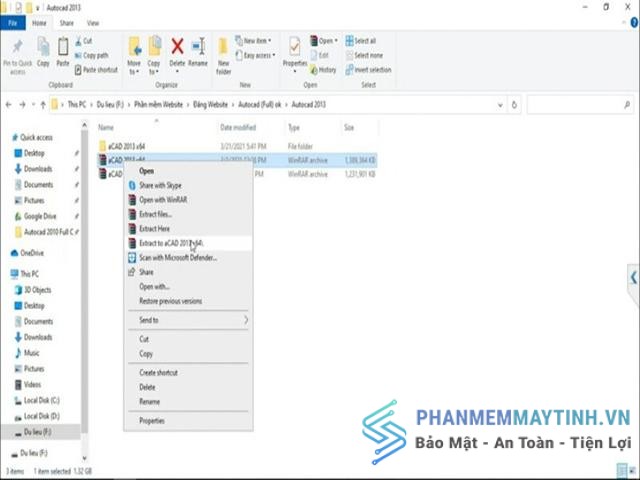Switch to details view icon in status bar
The height and width of the screenshot is (480, 640).
pyautogui.click(x=622, y=471)
